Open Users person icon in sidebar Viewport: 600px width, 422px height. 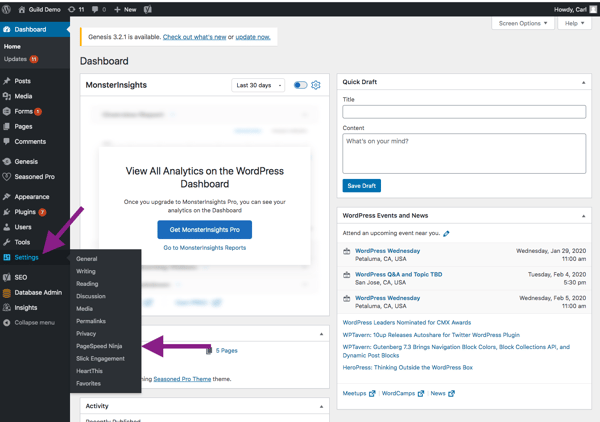point(7,227)
